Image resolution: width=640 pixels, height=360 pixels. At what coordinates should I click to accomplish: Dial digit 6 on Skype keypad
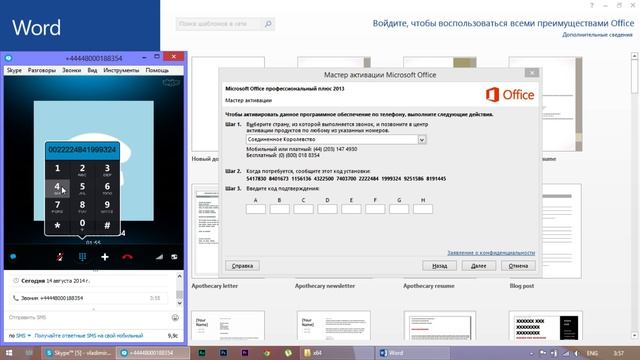coord(107,188)
